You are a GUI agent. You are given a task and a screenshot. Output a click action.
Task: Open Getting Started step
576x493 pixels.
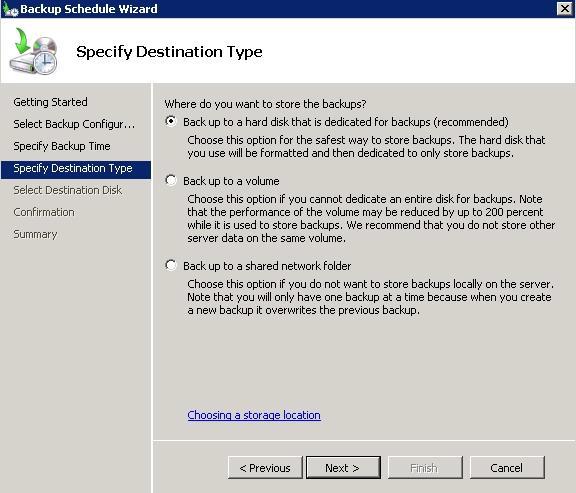50,102
